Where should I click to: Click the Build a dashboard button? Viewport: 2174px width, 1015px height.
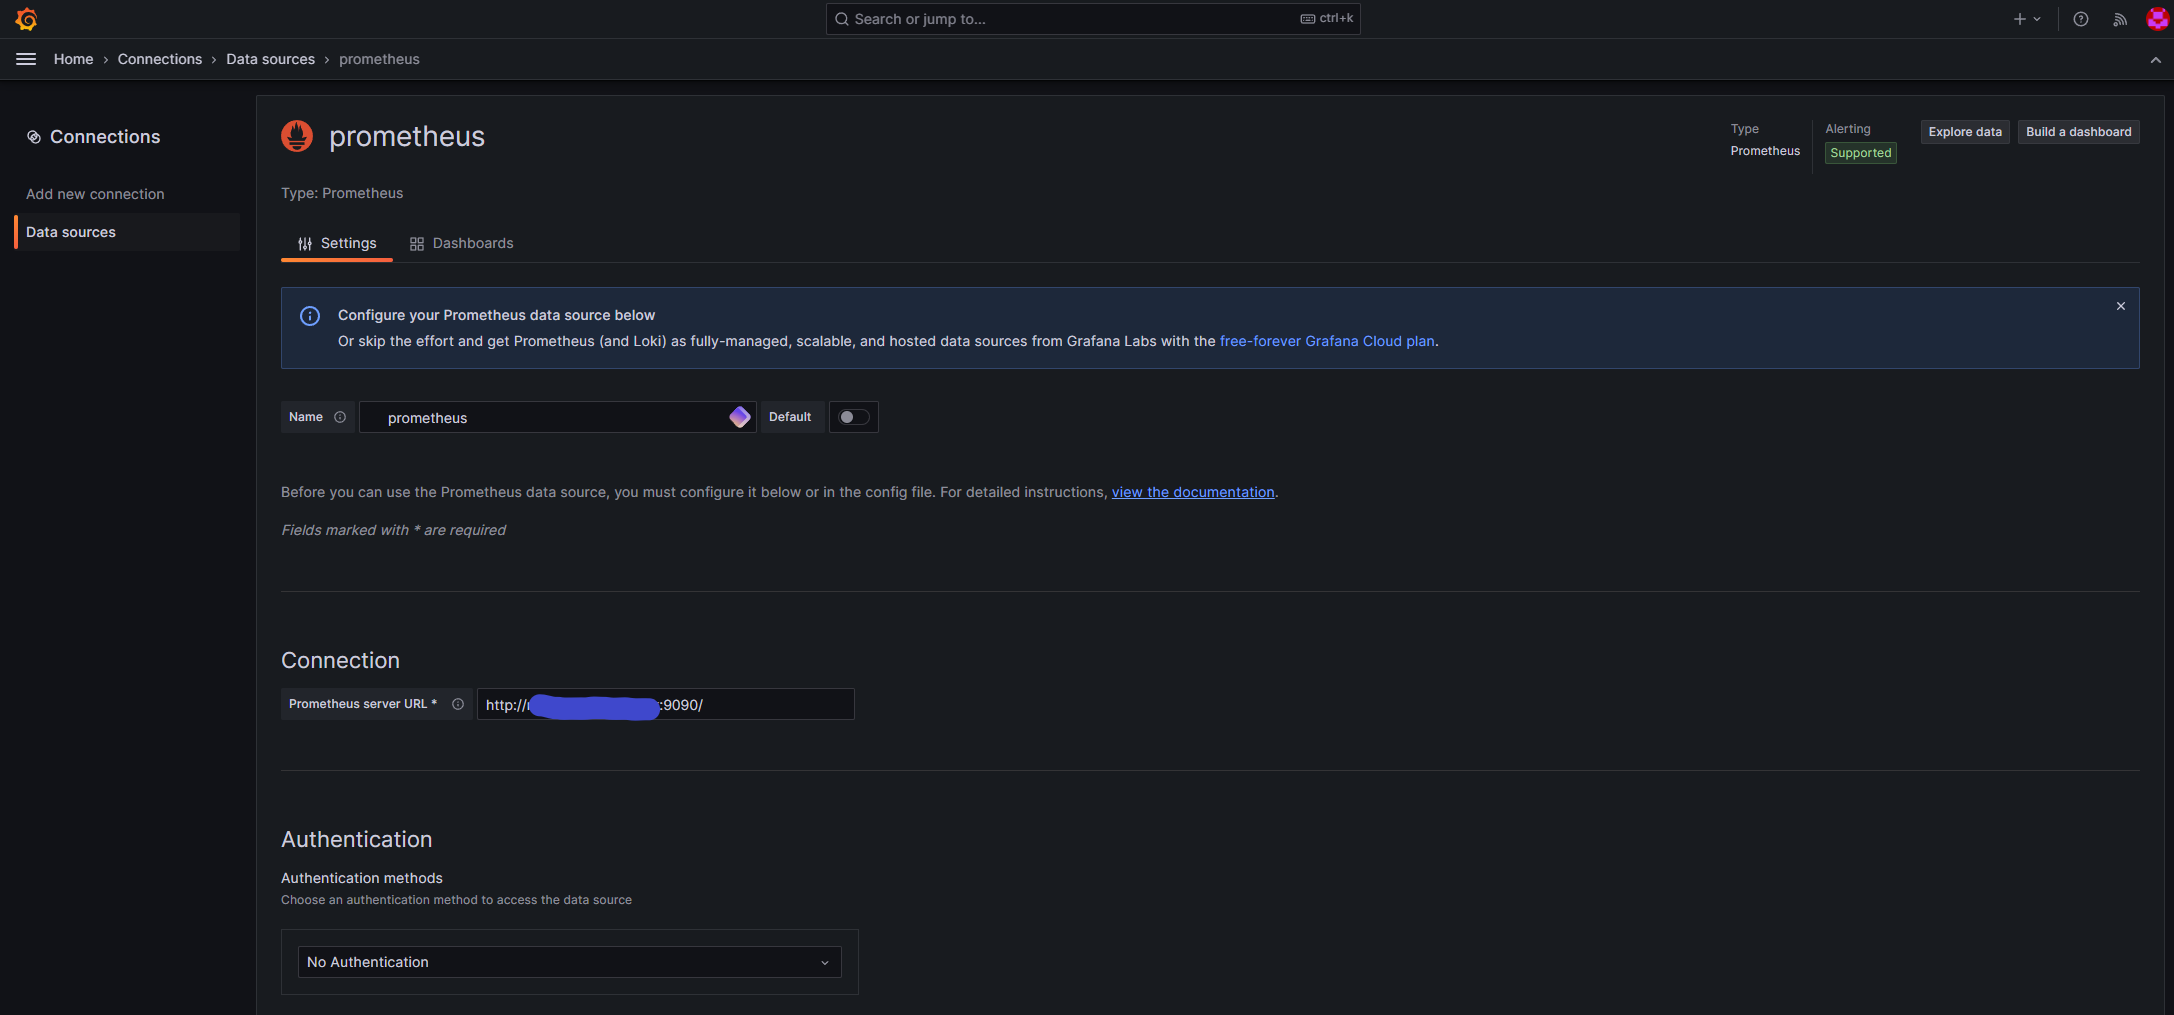2078,131
